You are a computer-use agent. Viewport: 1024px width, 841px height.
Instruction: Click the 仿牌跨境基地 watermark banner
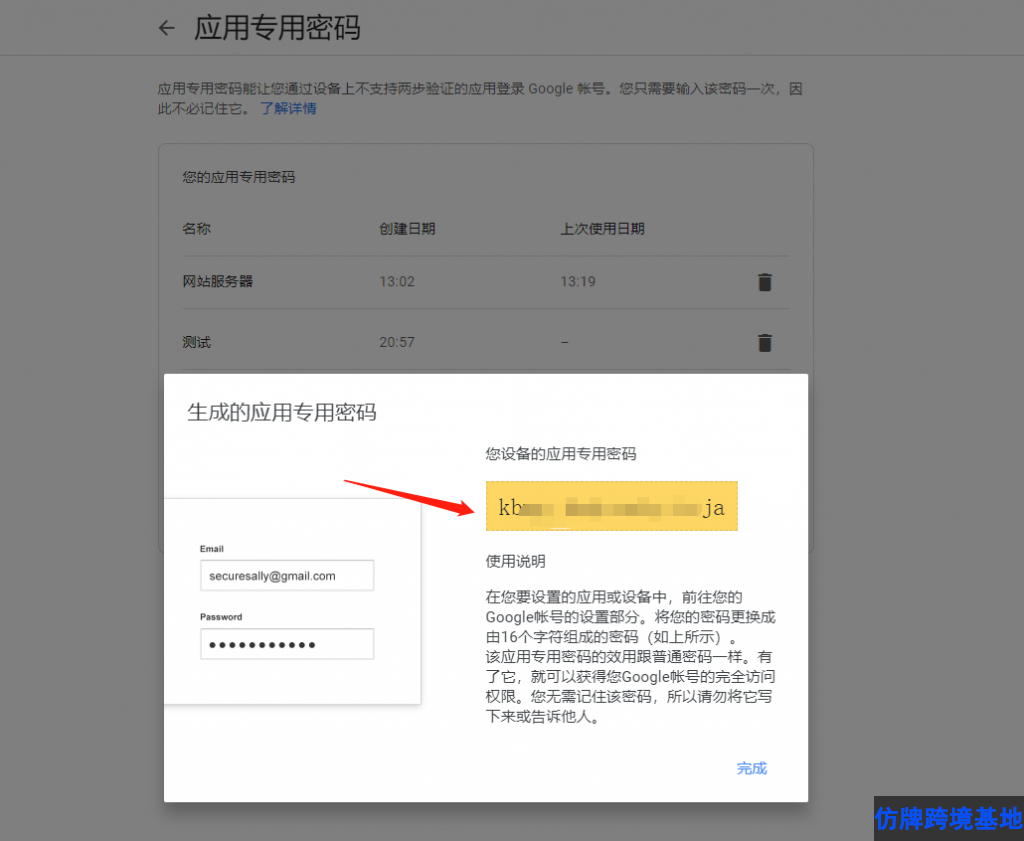(948, 818)
